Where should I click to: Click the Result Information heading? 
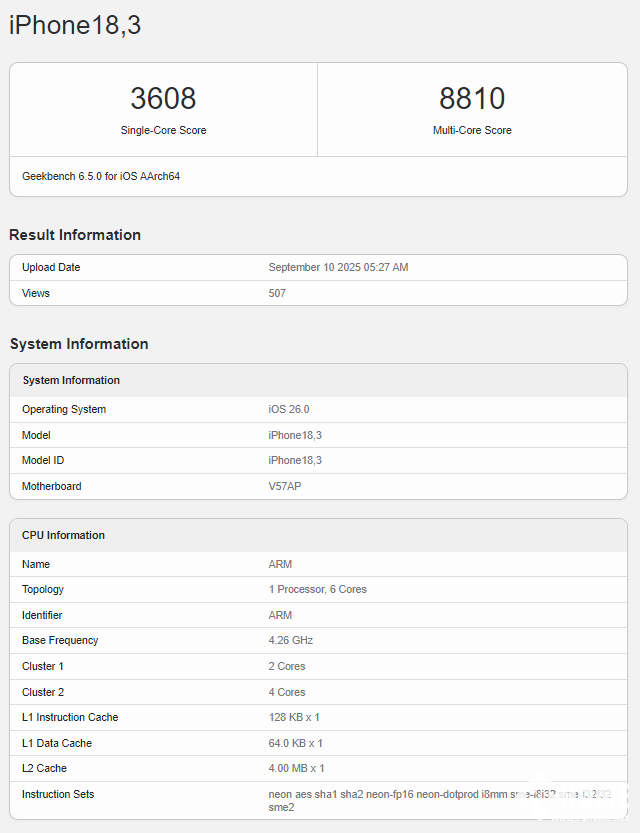click(x=75, y=235)
